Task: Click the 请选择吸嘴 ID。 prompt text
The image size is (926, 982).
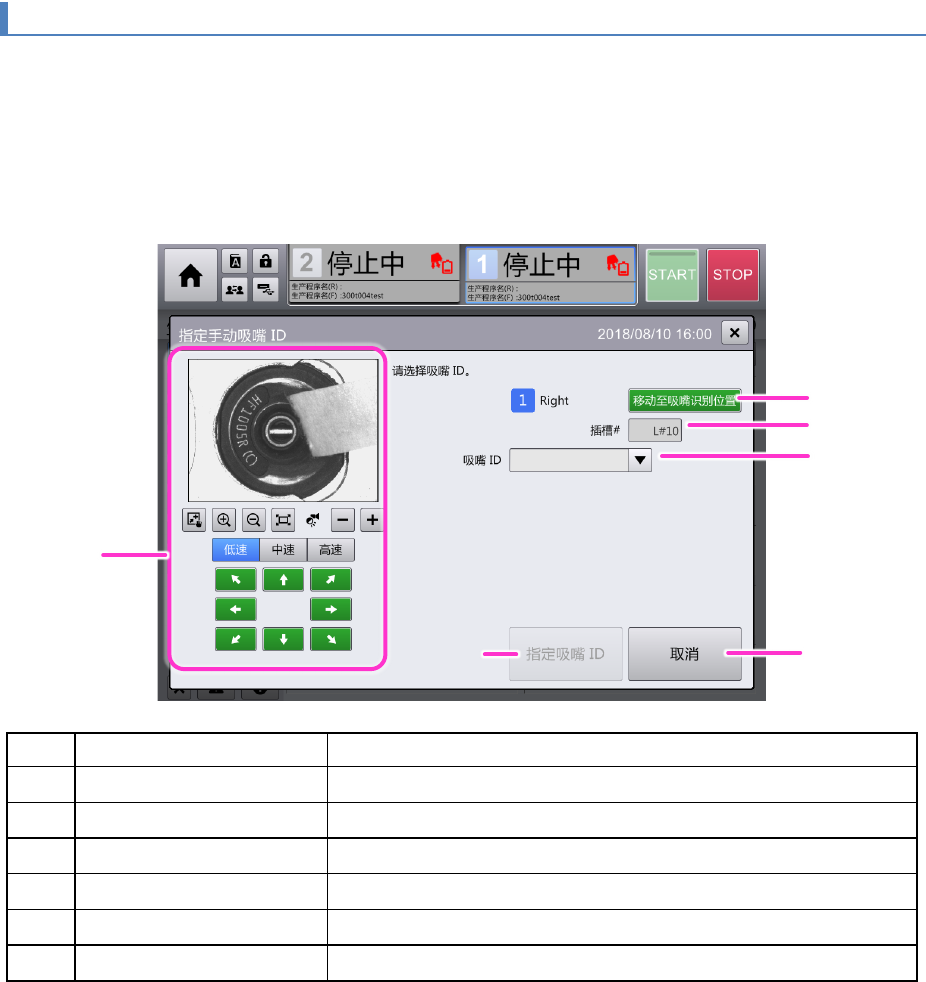Action: 431,371
